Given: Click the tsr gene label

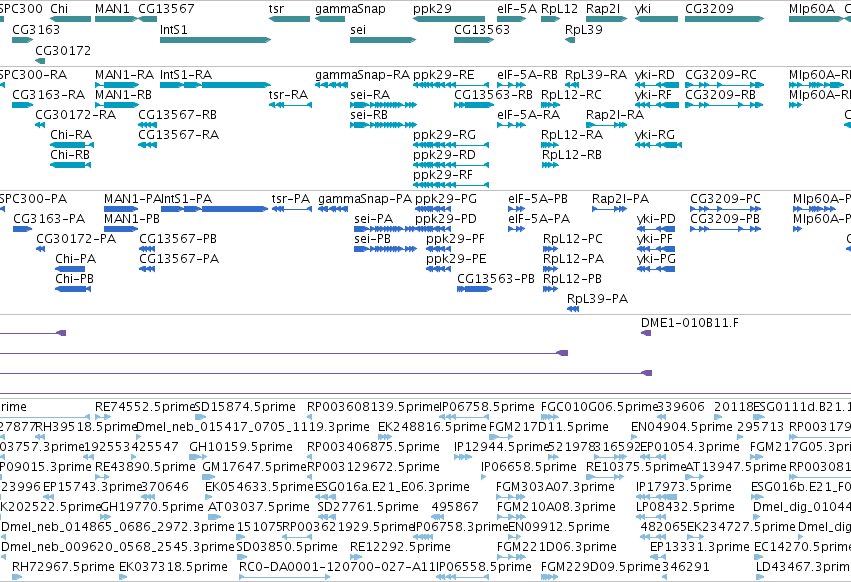Looking at the screenshot, I should coord(276,9).
